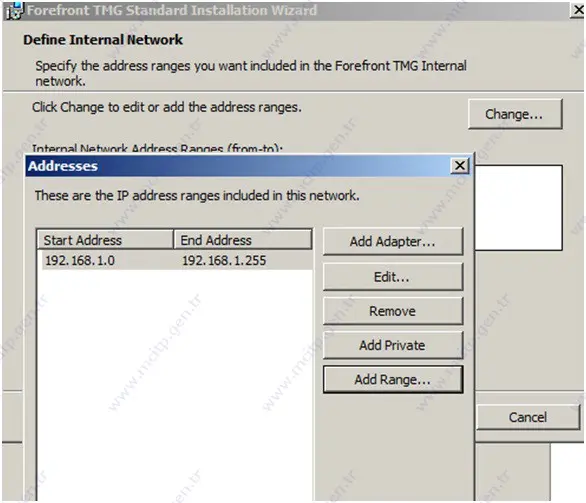Cancel the installation wizard
Screen dimensions: 586x503
(528, 417)
